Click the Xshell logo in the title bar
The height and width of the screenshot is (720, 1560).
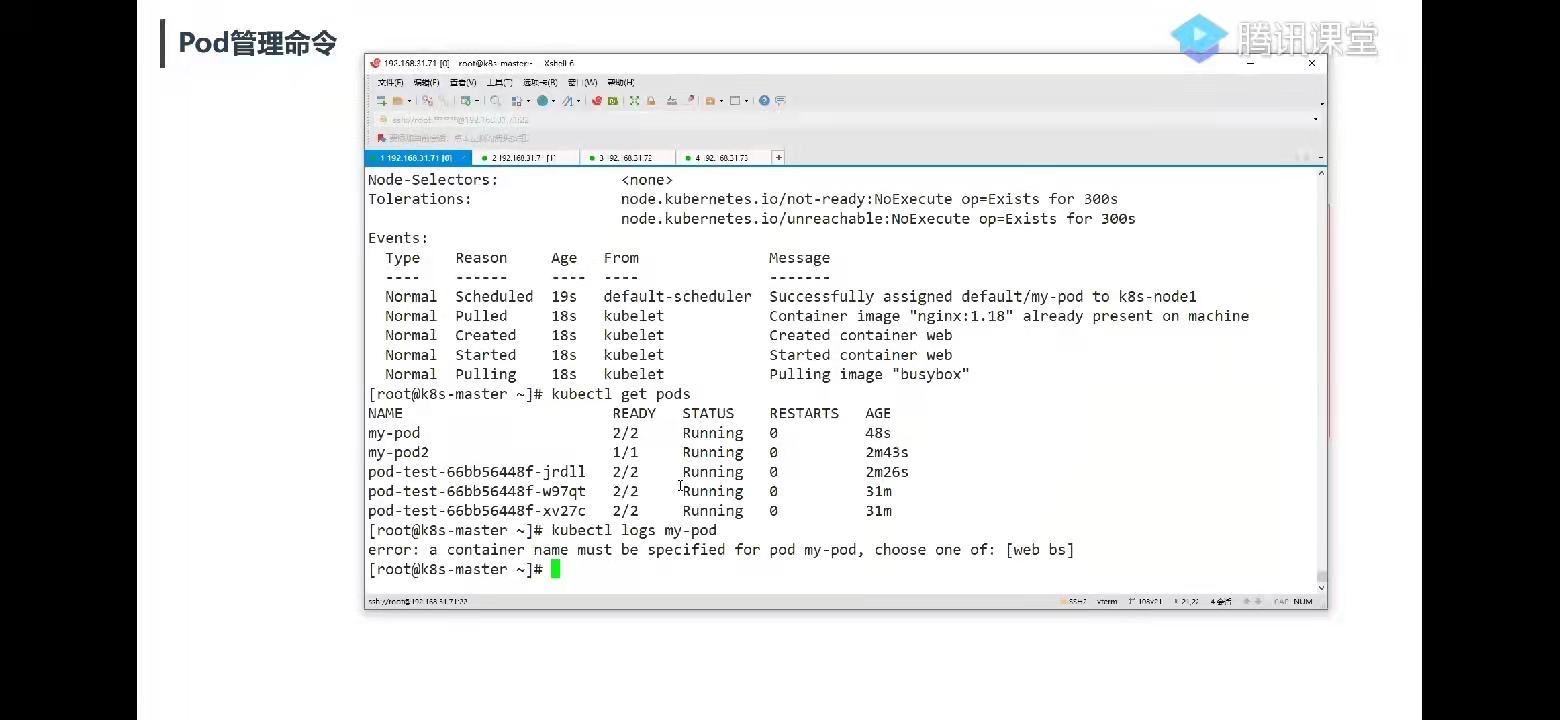(375, 63)
